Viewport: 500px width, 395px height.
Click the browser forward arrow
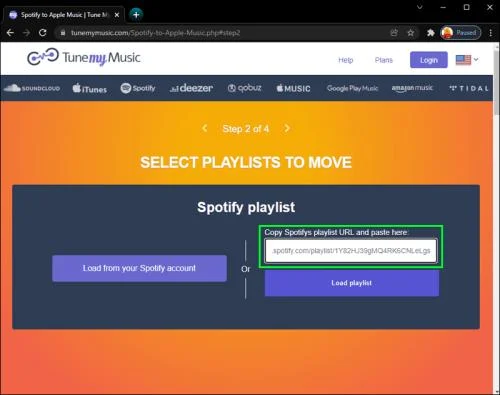[x=26, y=33]
